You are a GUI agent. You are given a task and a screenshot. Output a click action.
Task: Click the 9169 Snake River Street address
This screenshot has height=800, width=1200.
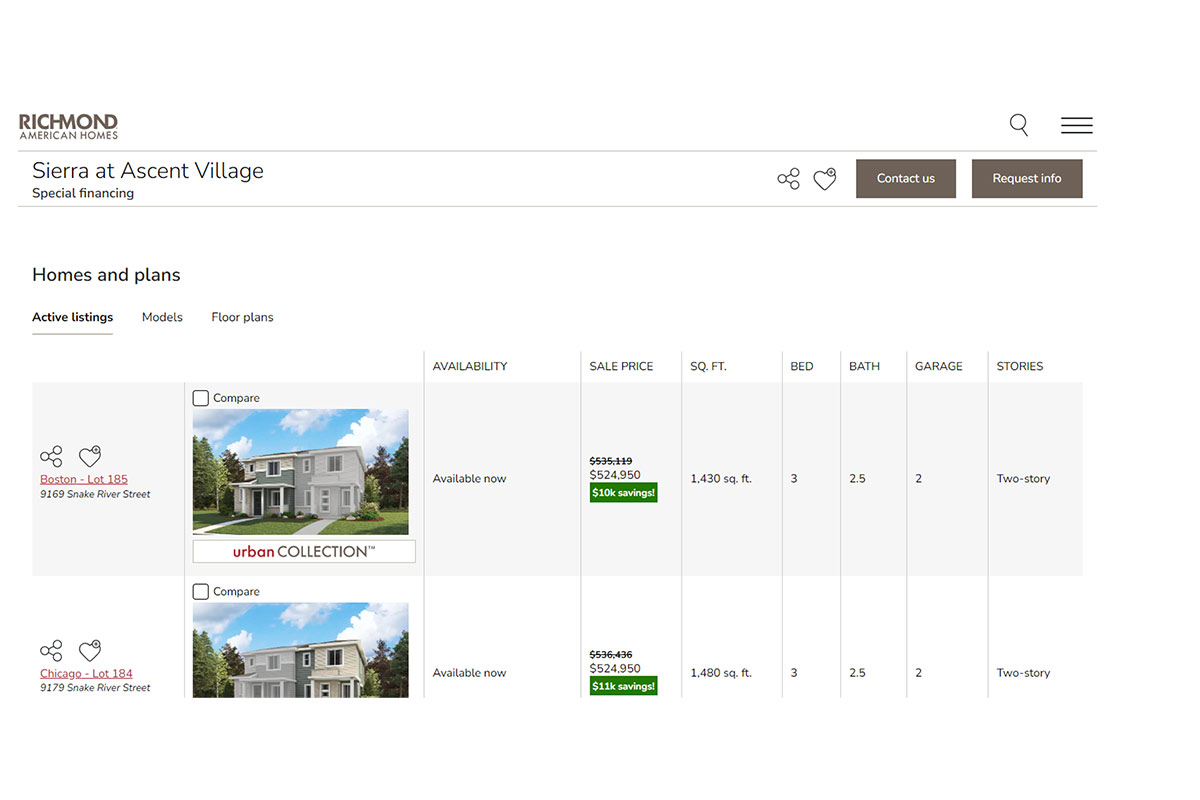tap(95, 494)
